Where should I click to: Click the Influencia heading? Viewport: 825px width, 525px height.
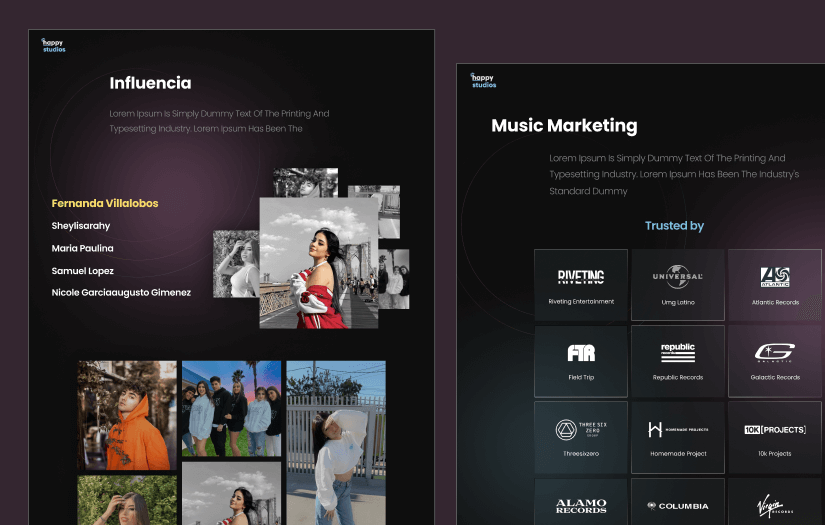pos(150,83)
